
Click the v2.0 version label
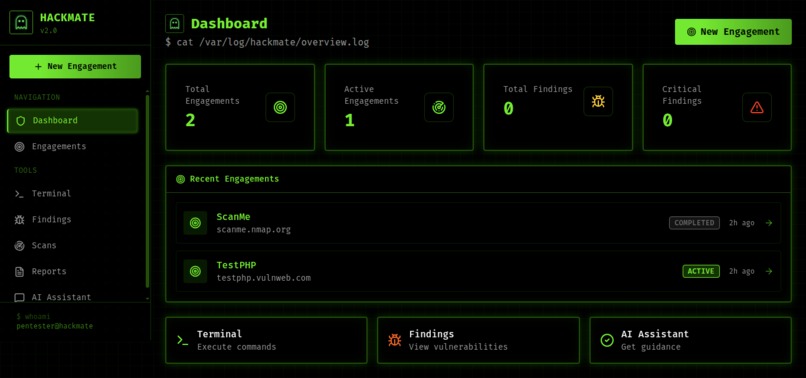point(48,31)
